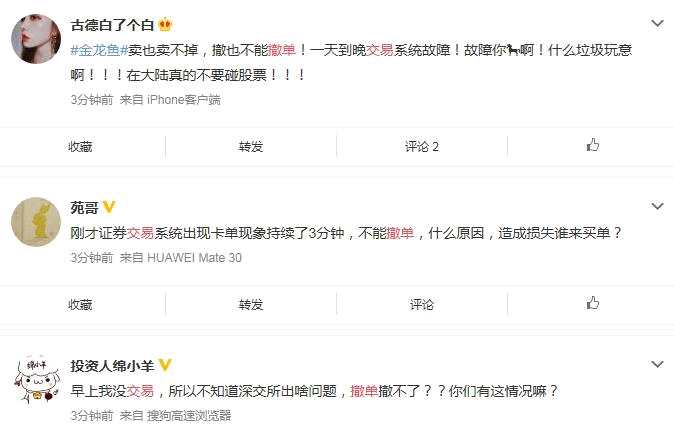Open 古德白了个白's profile avatar

pyautogui.click(x=36, y=39)
